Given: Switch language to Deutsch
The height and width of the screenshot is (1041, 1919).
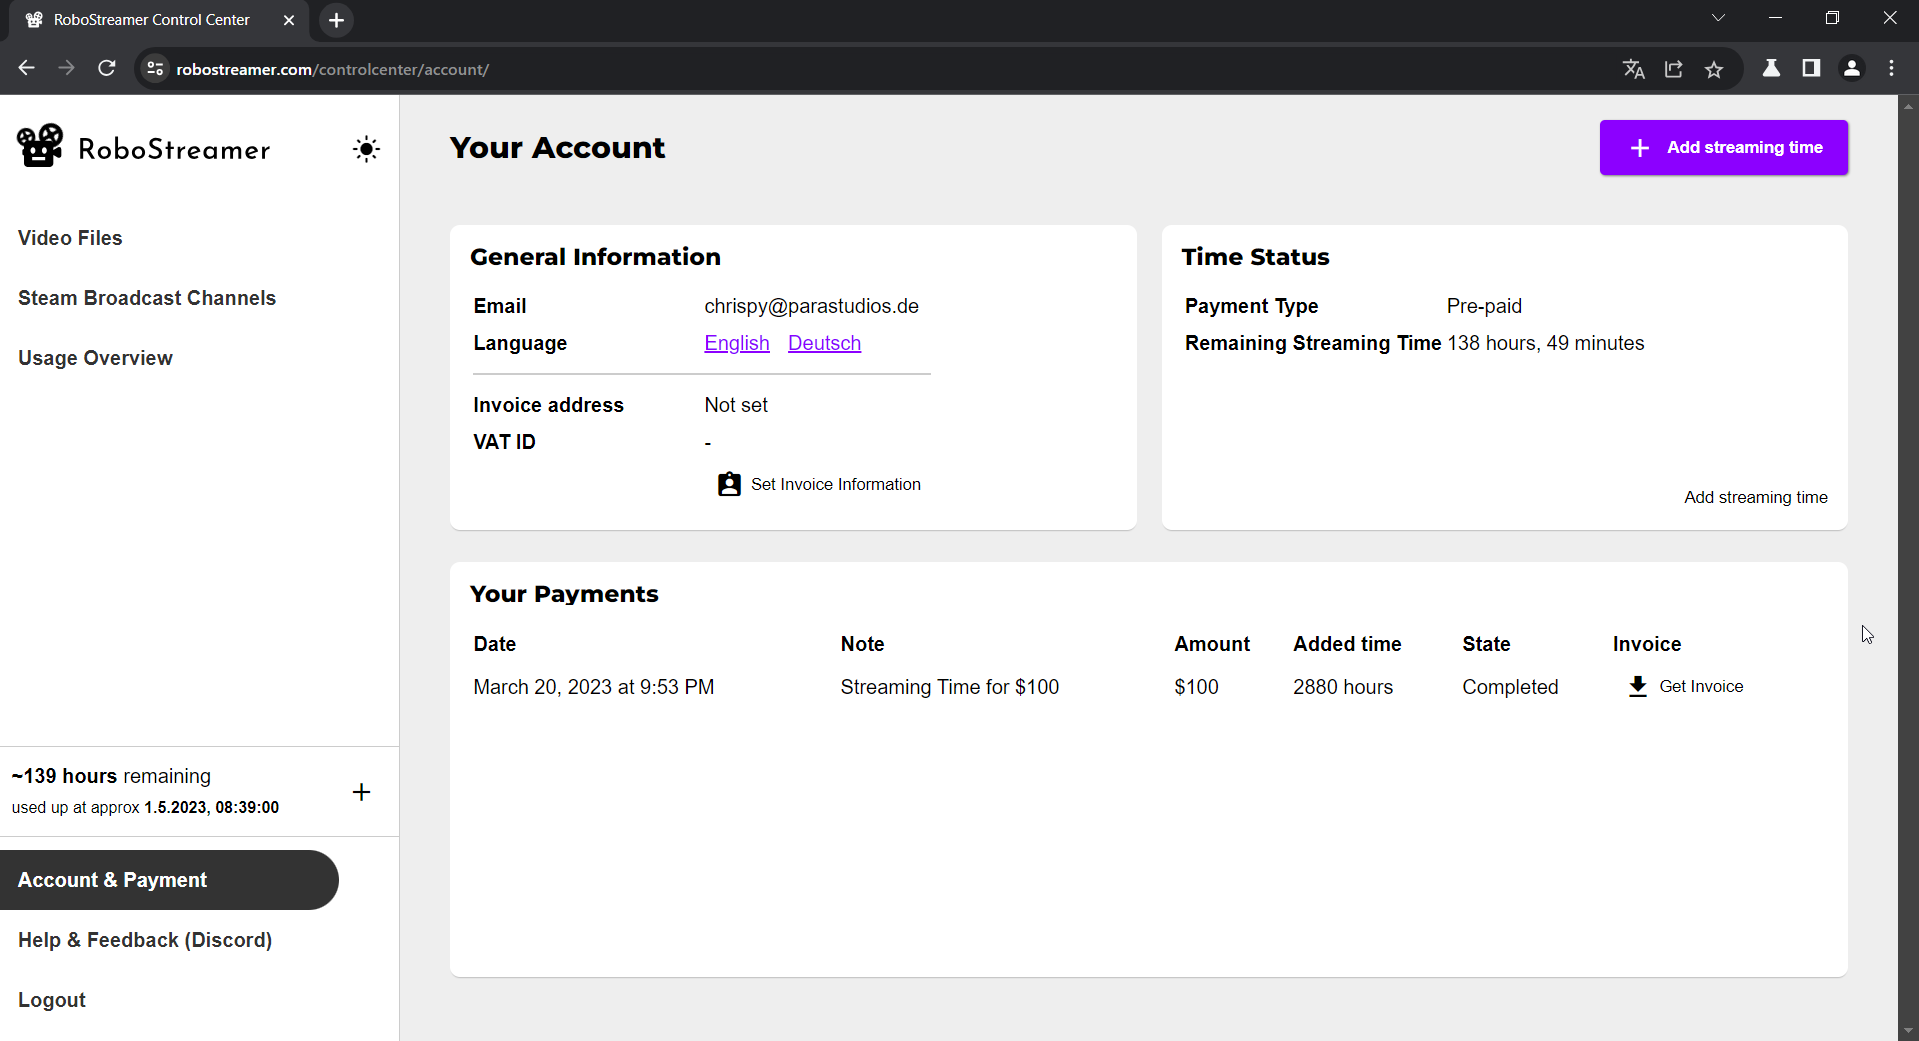Looking at the screenshot, I should pos(824,343).
